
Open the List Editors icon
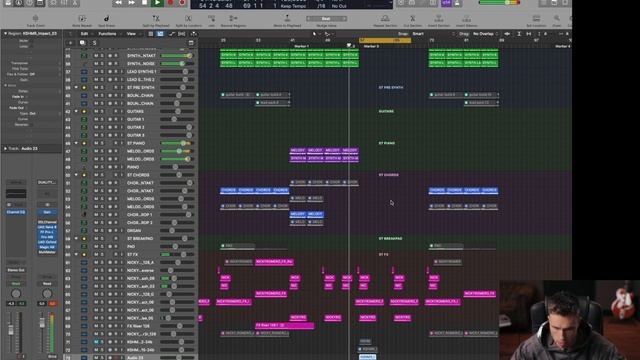click(544, 3)
